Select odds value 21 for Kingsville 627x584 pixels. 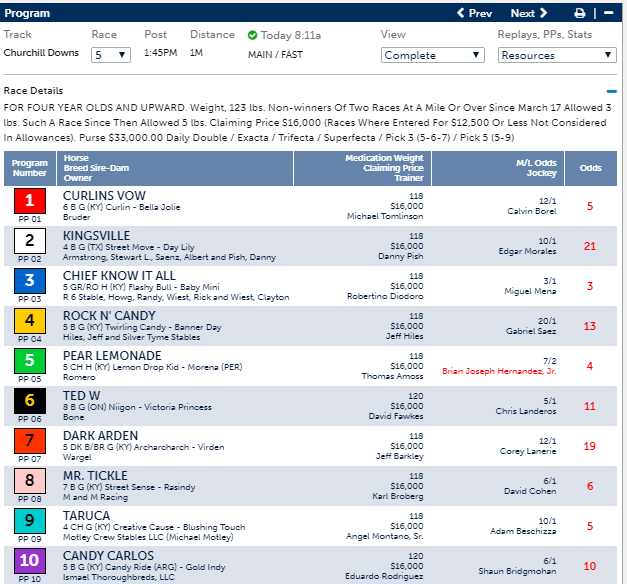590,245
